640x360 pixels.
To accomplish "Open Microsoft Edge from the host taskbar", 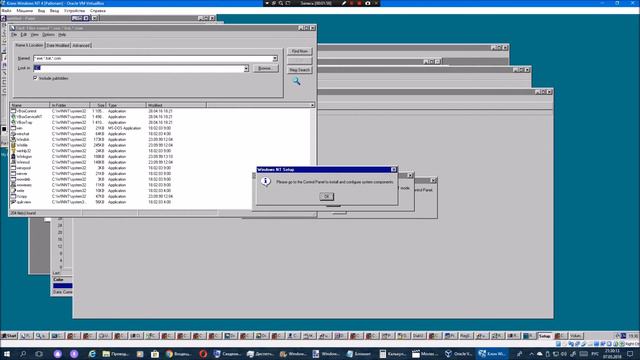I will (92, 353).
